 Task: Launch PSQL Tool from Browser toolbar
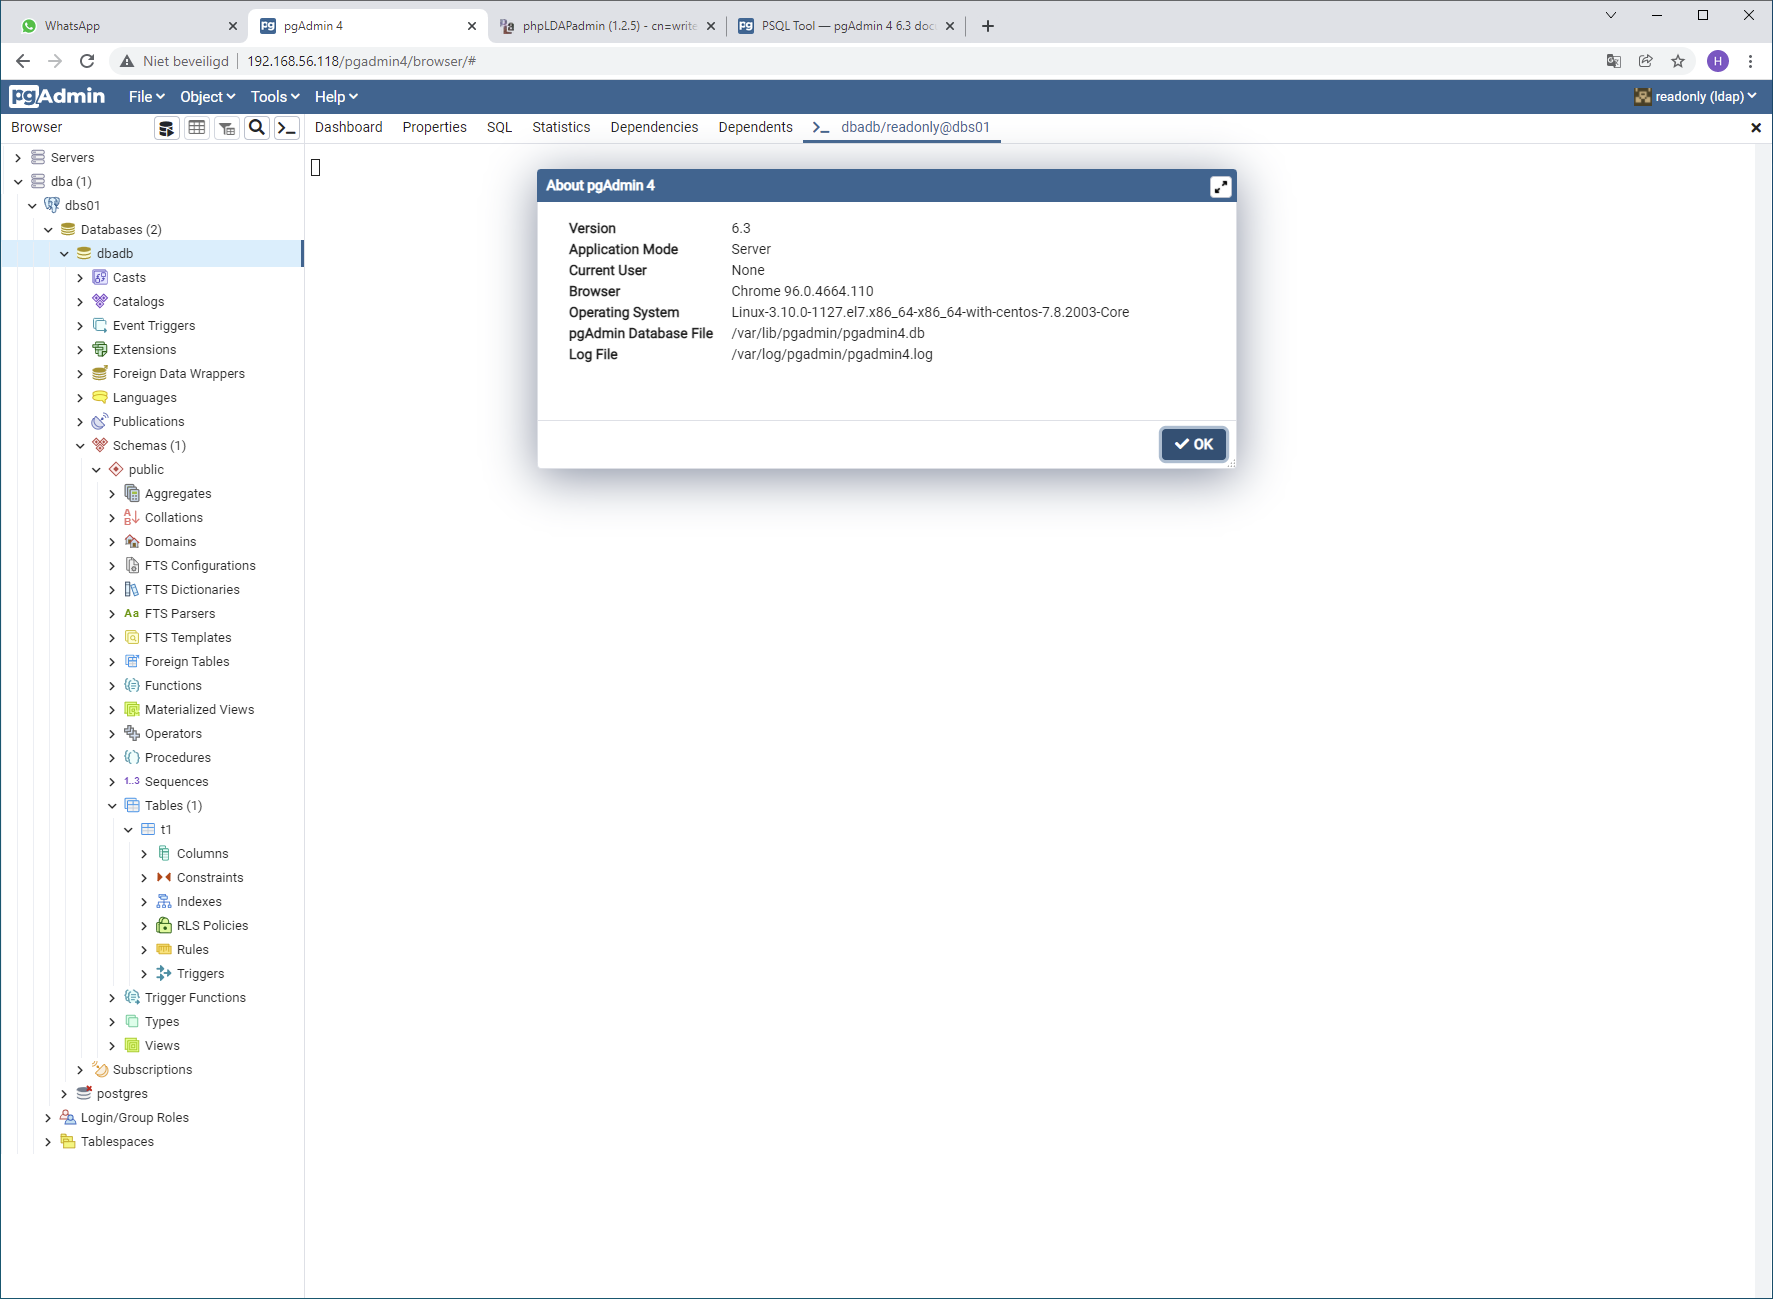click(x=287, y=128)
